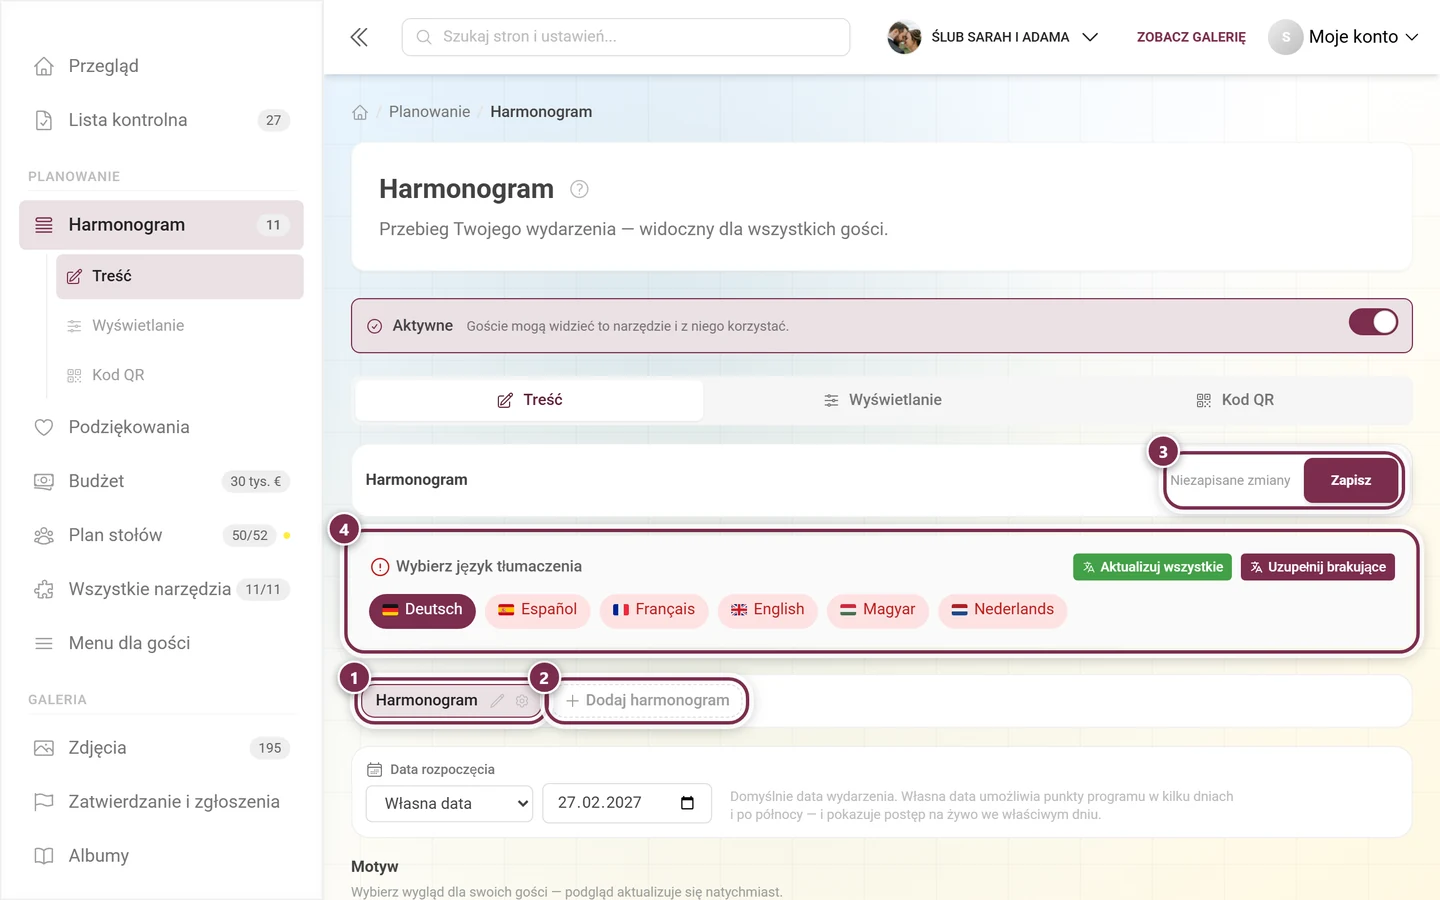Click Planowanie in the breadcrumb
1440x900 pixels.
click(429, 112)
